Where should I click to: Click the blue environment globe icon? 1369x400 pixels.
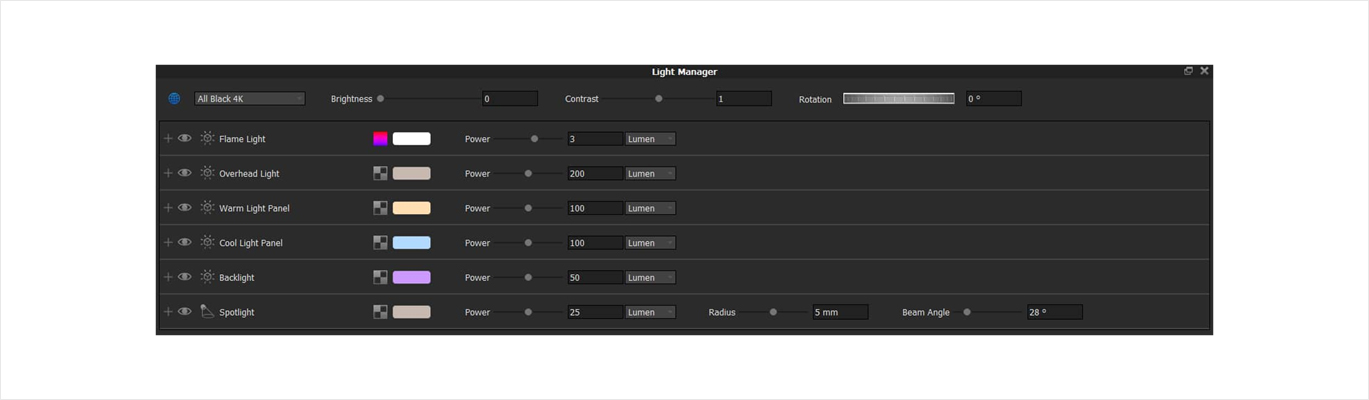174,99
